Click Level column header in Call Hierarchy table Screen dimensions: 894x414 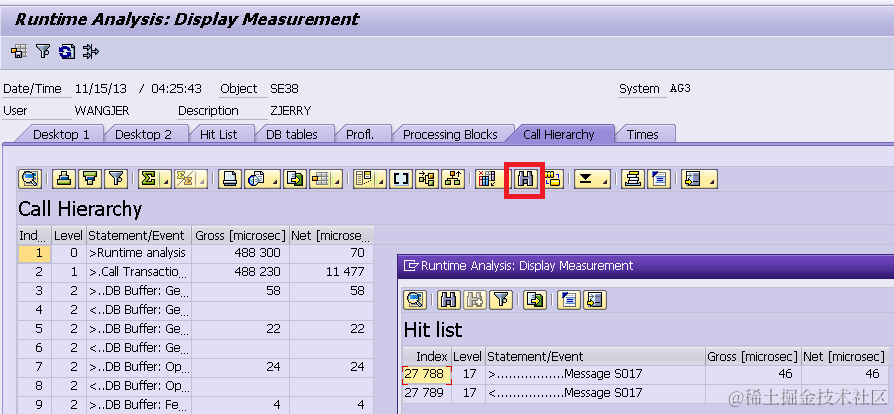tap(68, 236)
